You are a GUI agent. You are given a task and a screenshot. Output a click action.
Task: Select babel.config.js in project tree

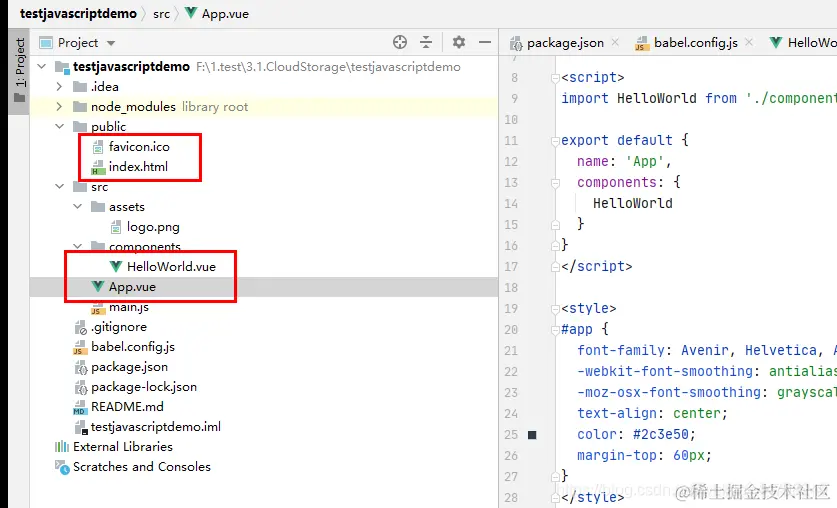click(x=132, y=347)
